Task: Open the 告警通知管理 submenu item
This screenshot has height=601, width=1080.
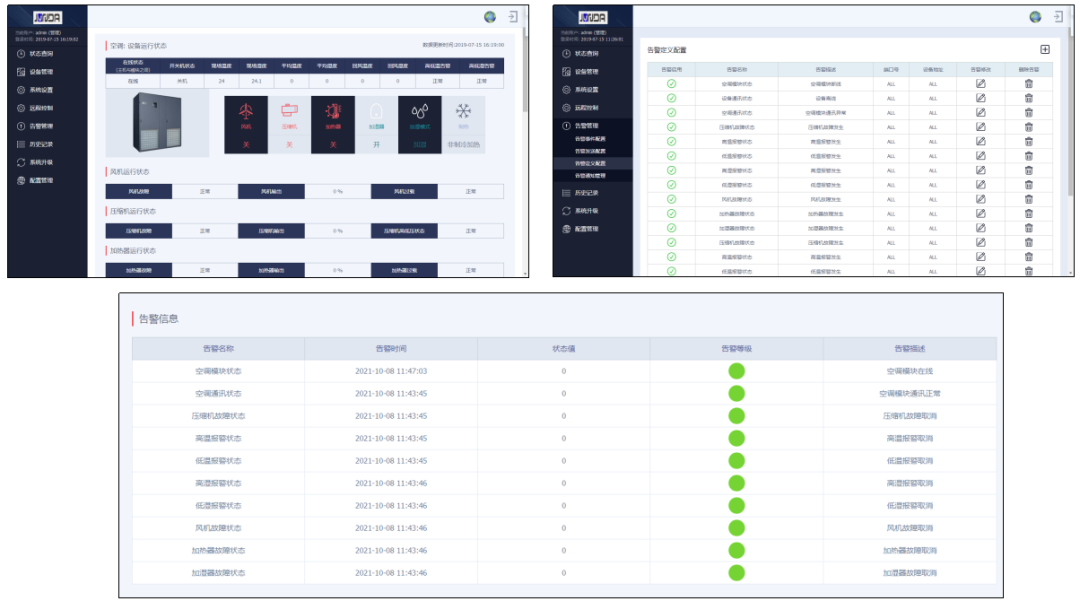Action: coord(589,175)
